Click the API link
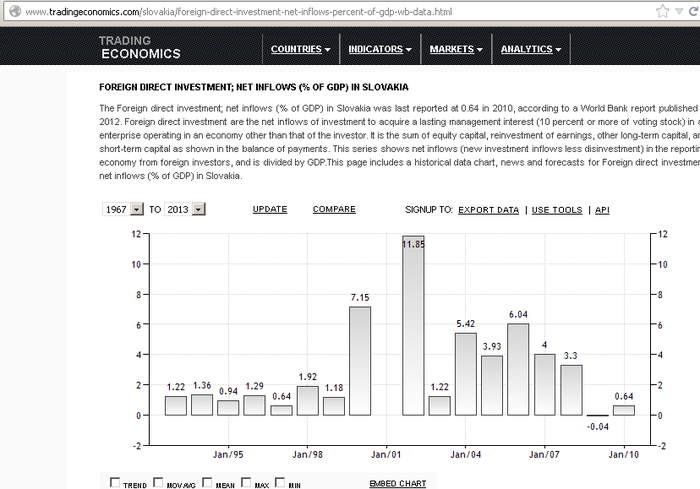 (x=602, y=210)
